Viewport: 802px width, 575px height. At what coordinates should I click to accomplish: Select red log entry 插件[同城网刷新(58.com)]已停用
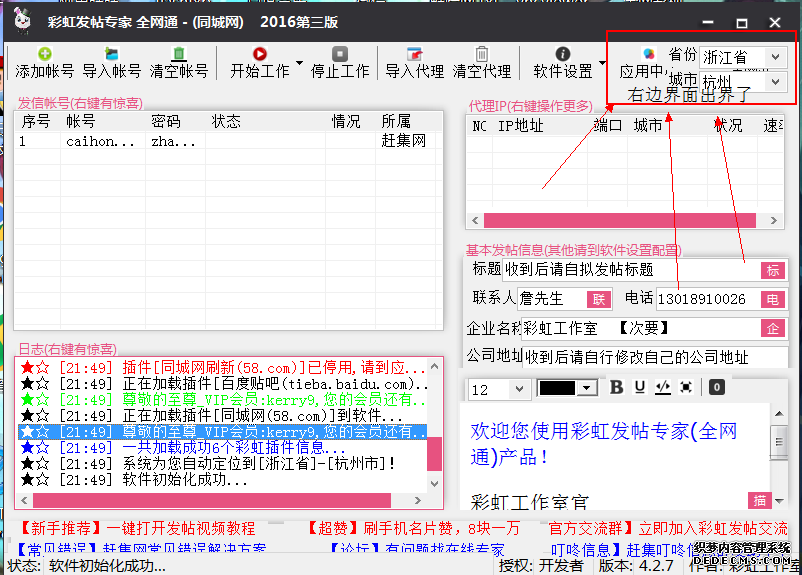tap(223, 368)
